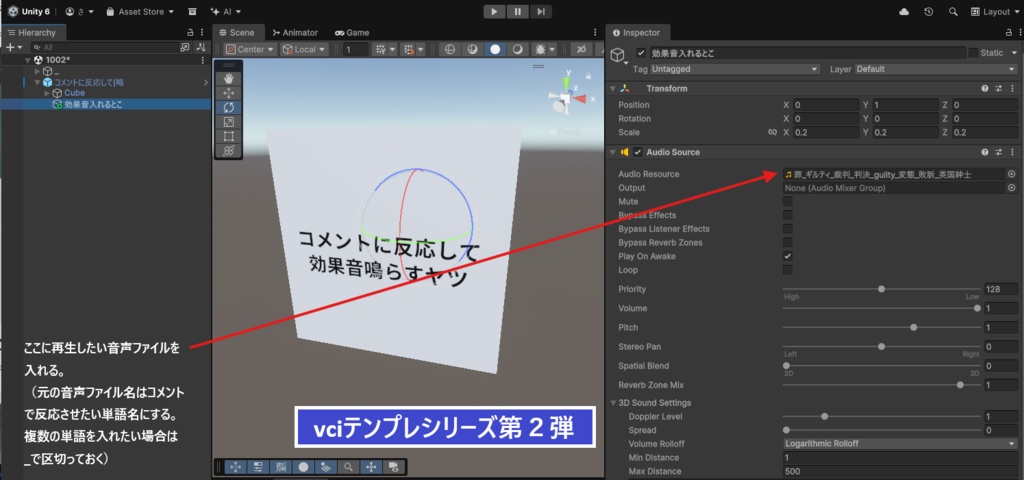The height and width of the screenshot is (480, 1024).
Task: Open the Center pivot dropdown
Action: pos(249,50)
